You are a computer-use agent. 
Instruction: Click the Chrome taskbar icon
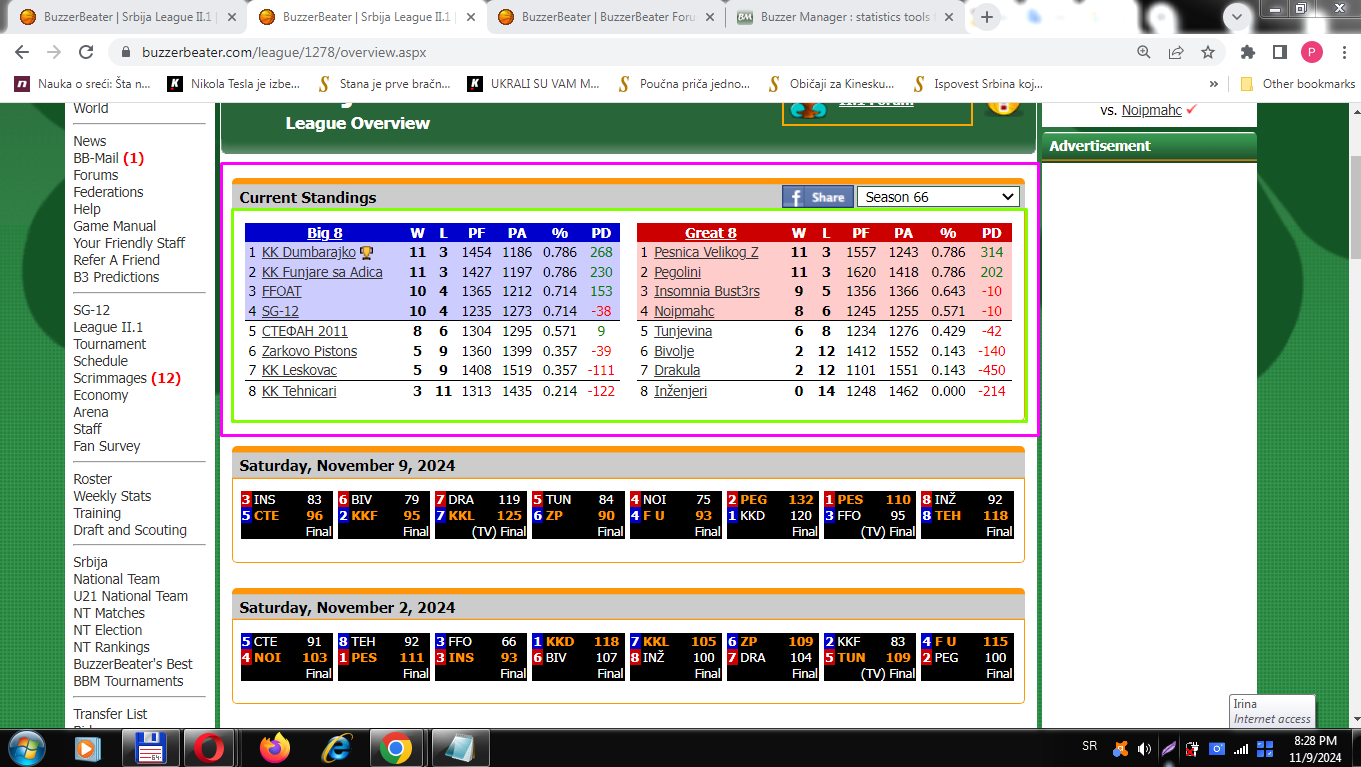(x=395, y=747)
